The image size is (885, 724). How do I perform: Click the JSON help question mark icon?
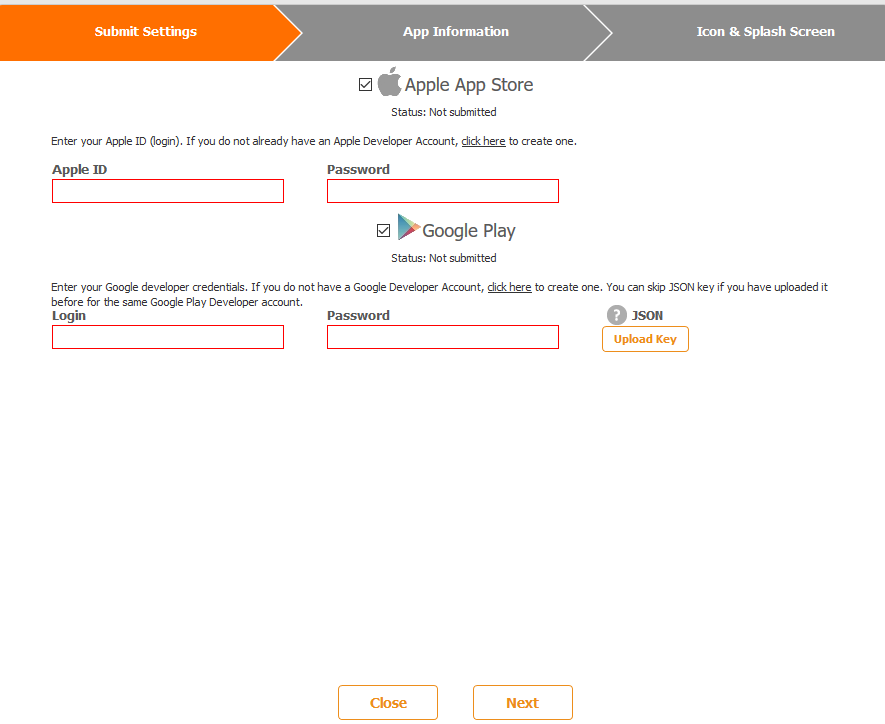coord(616,315)
